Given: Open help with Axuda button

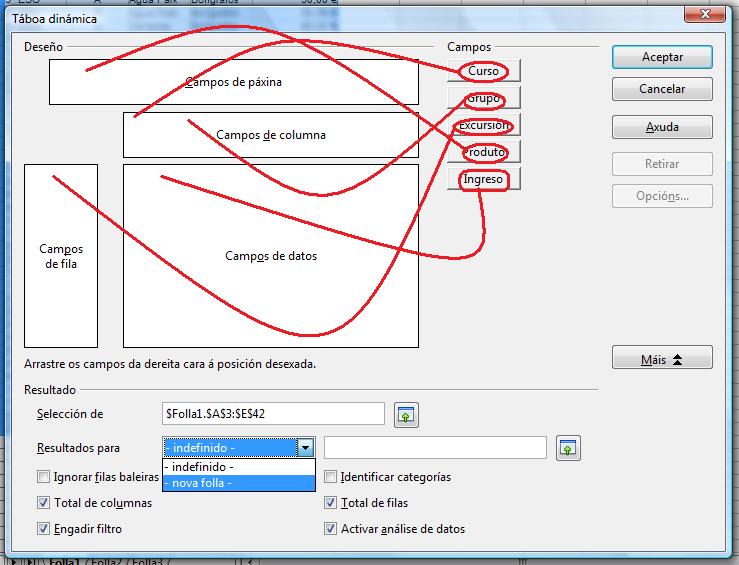Looking at the screenshot, I should [x=662, y=127].
